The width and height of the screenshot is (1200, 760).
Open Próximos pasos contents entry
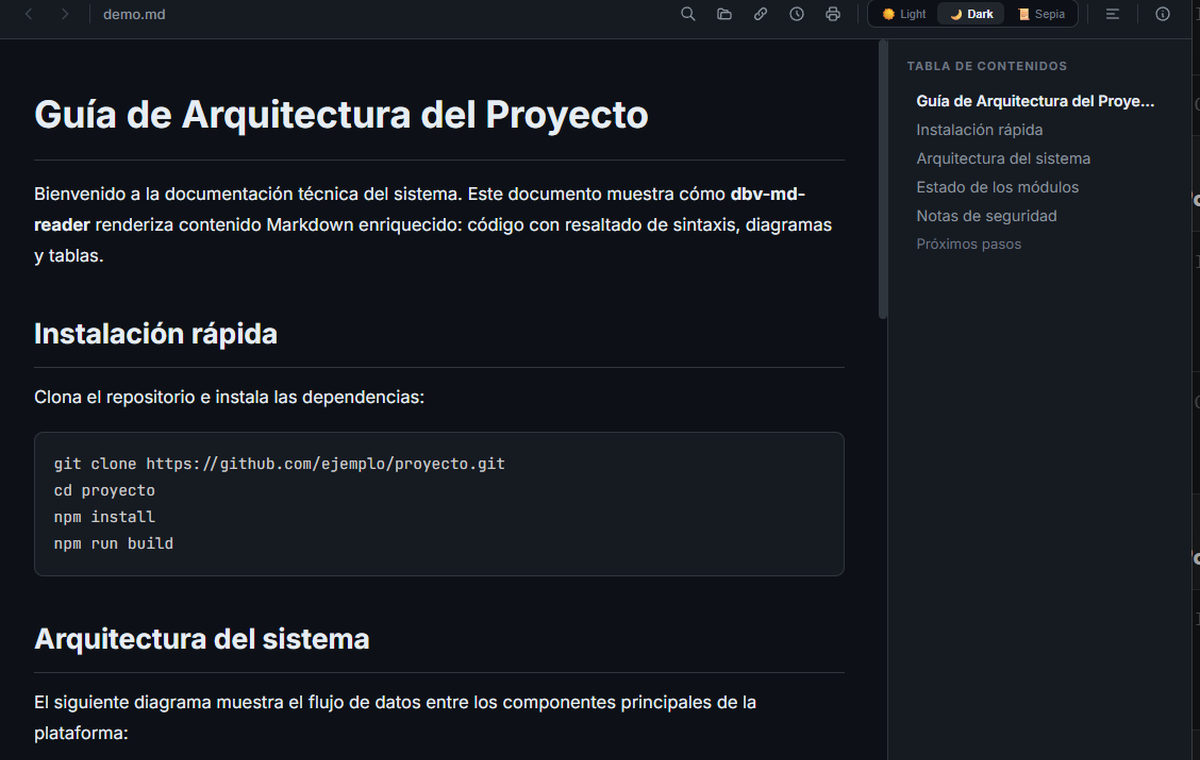click(x=968, y=244)
